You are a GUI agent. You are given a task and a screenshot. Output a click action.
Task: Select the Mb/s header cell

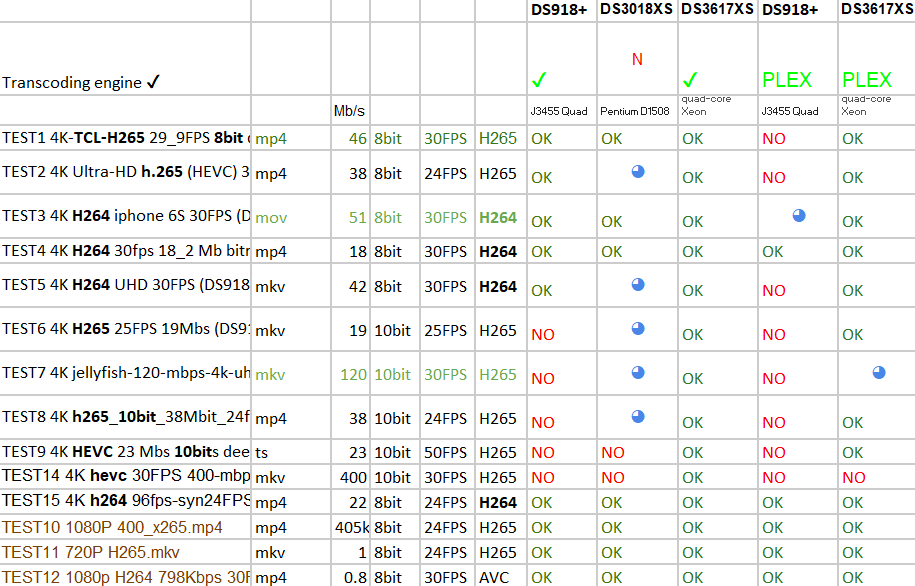pyautogui.click(x=350, y=110)
